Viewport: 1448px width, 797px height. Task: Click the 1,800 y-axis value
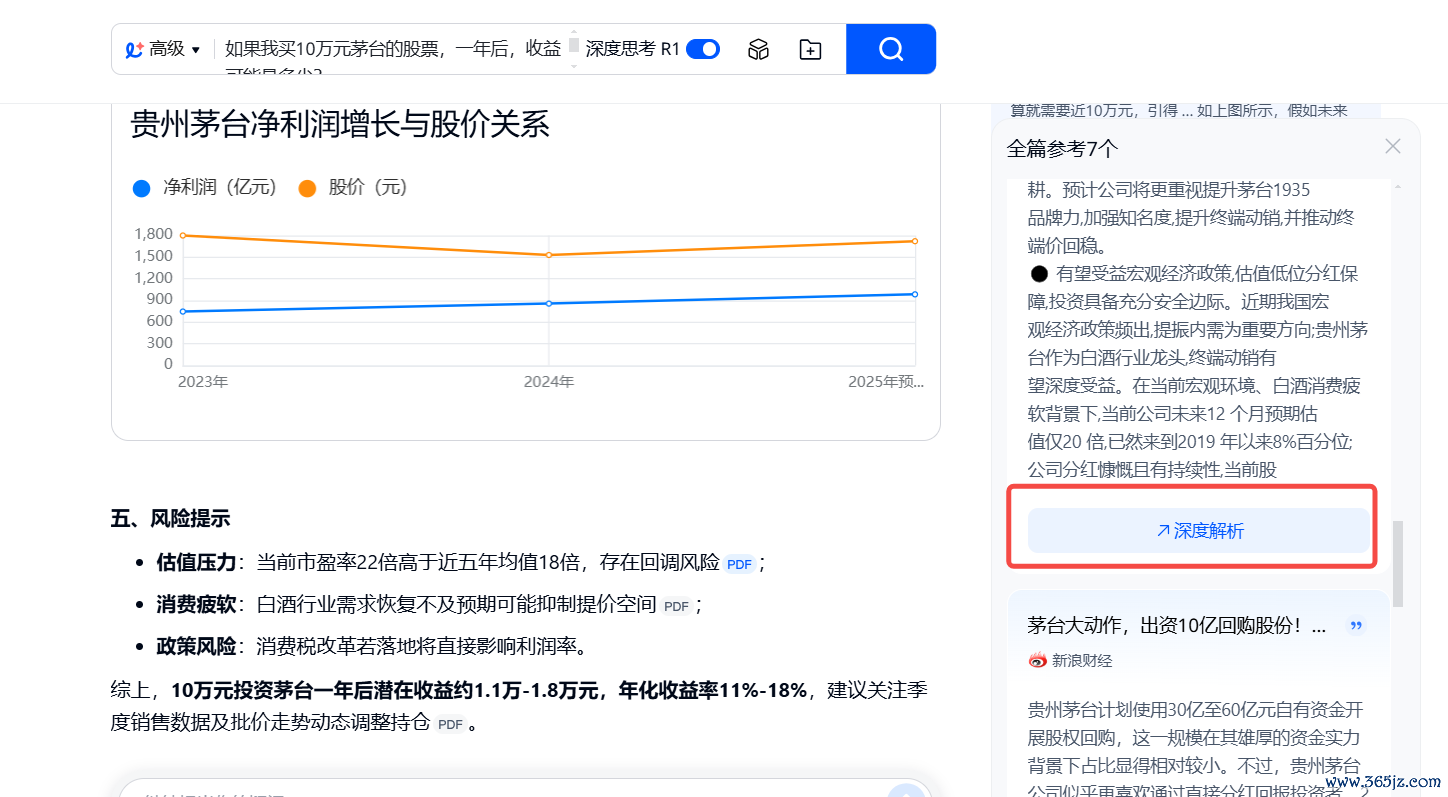coord(153,234)
